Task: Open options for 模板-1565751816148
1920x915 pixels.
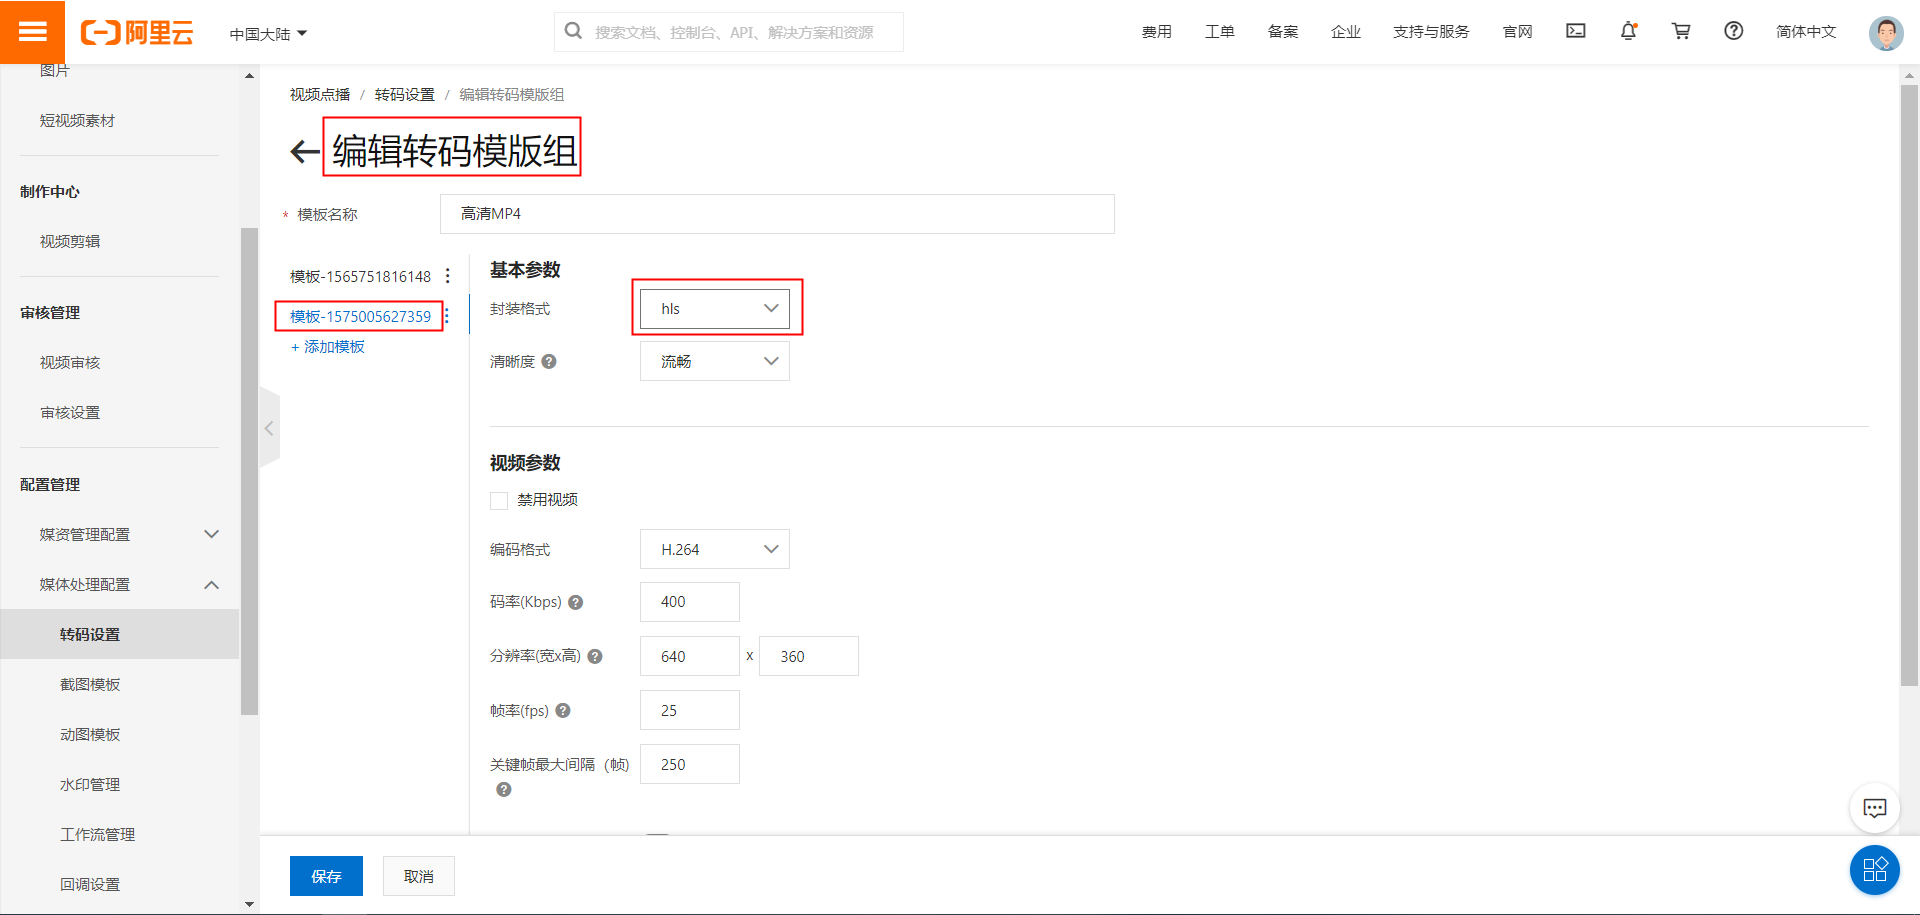Action: [447, 276]
